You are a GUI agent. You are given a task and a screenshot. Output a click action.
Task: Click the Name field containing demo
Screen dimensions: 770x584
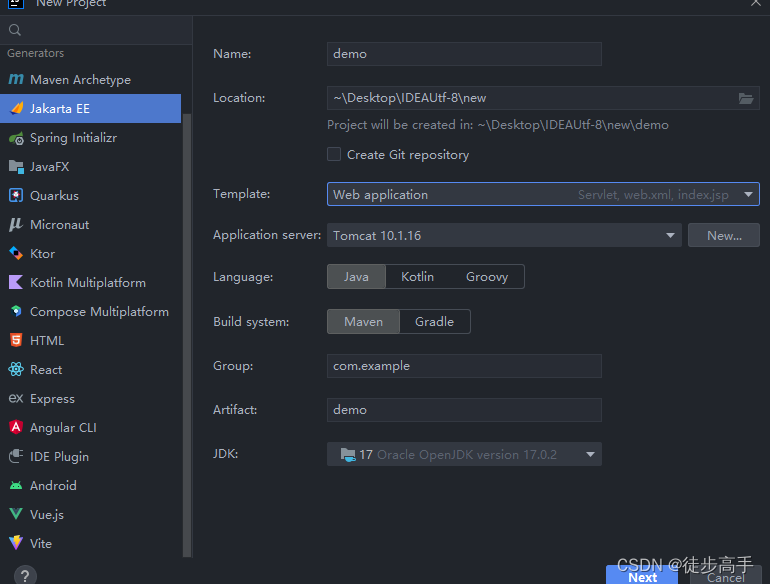(x=464, y=54)
